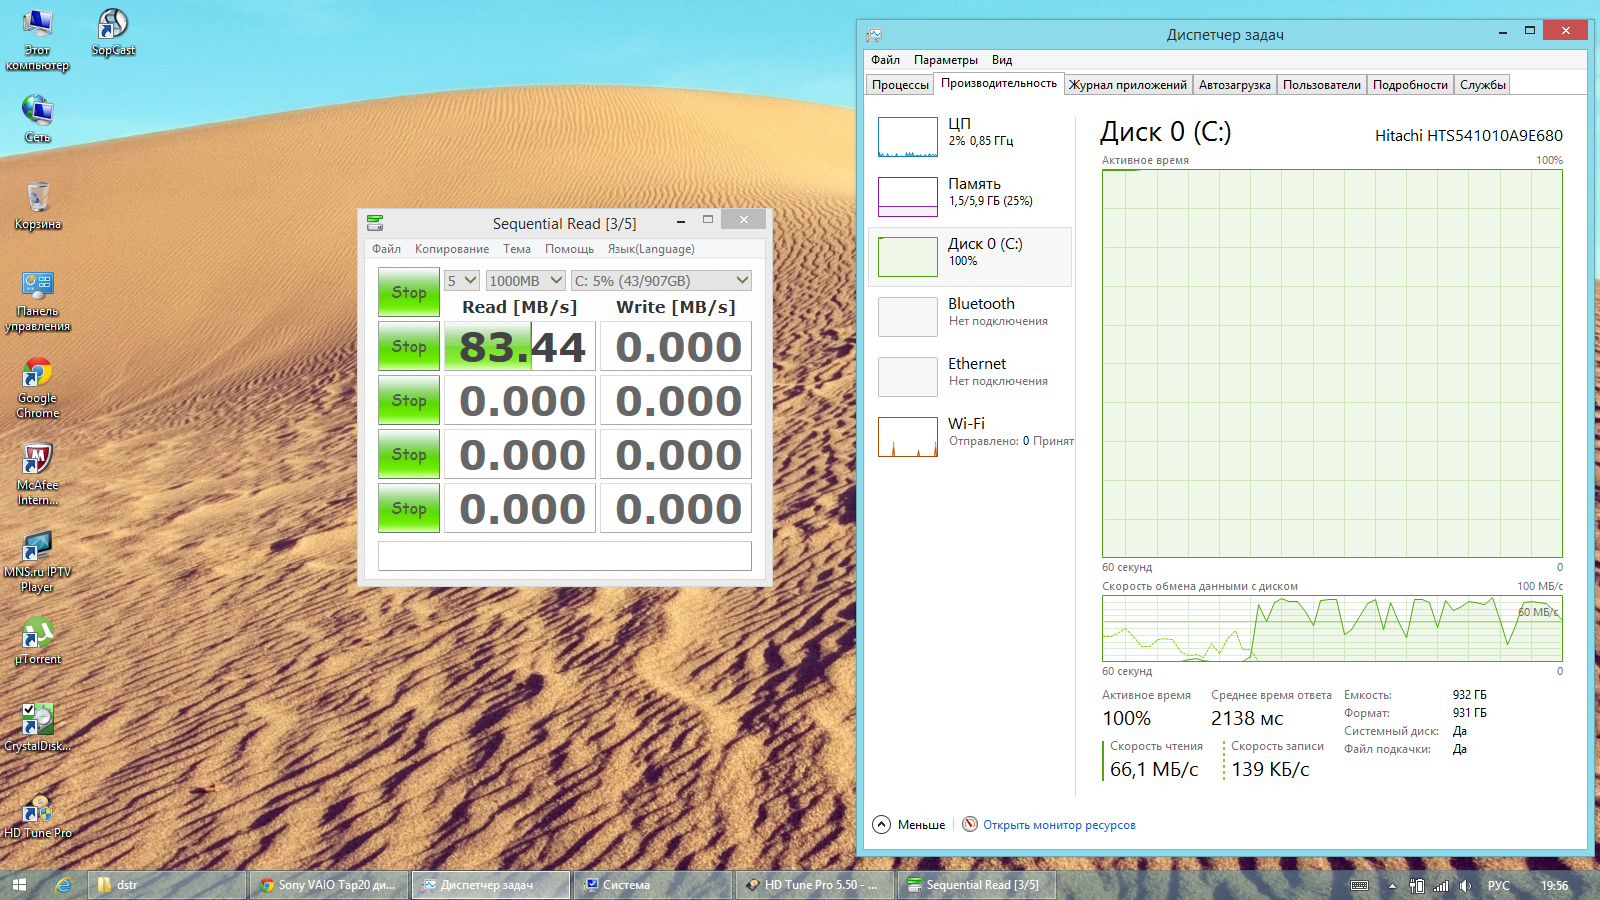Switch to the Процессы tab
Image resolution: width=1600 pixels, height=900 pixels.
tap(899, 85)
